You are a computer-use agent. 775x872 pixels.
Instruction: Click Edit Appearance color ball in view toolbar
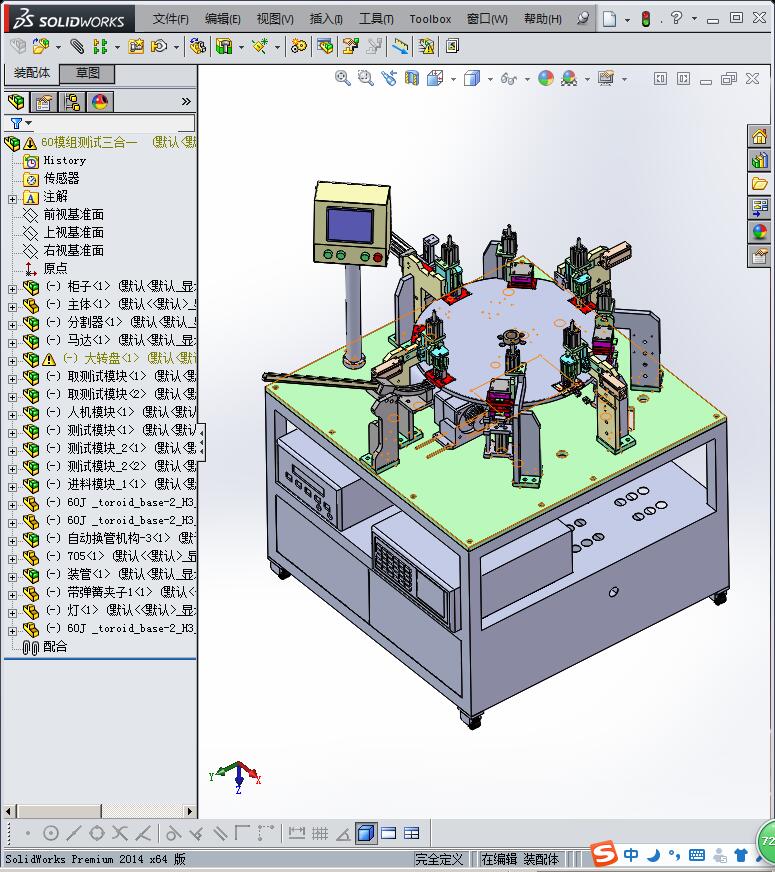coord(546,78)
